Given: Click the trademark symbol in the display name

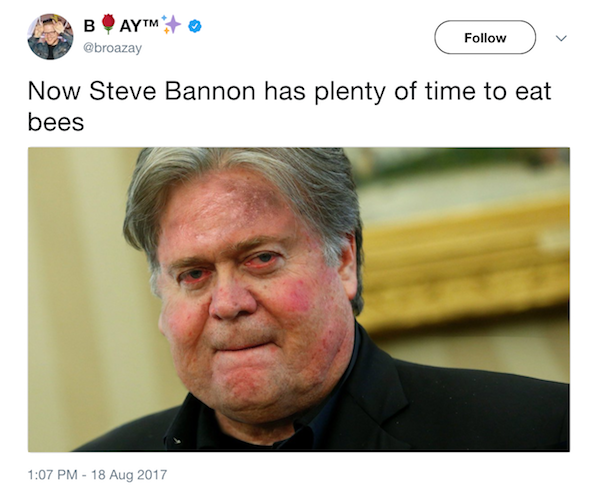Looking at the screenshot, I should tap(152, 22).
